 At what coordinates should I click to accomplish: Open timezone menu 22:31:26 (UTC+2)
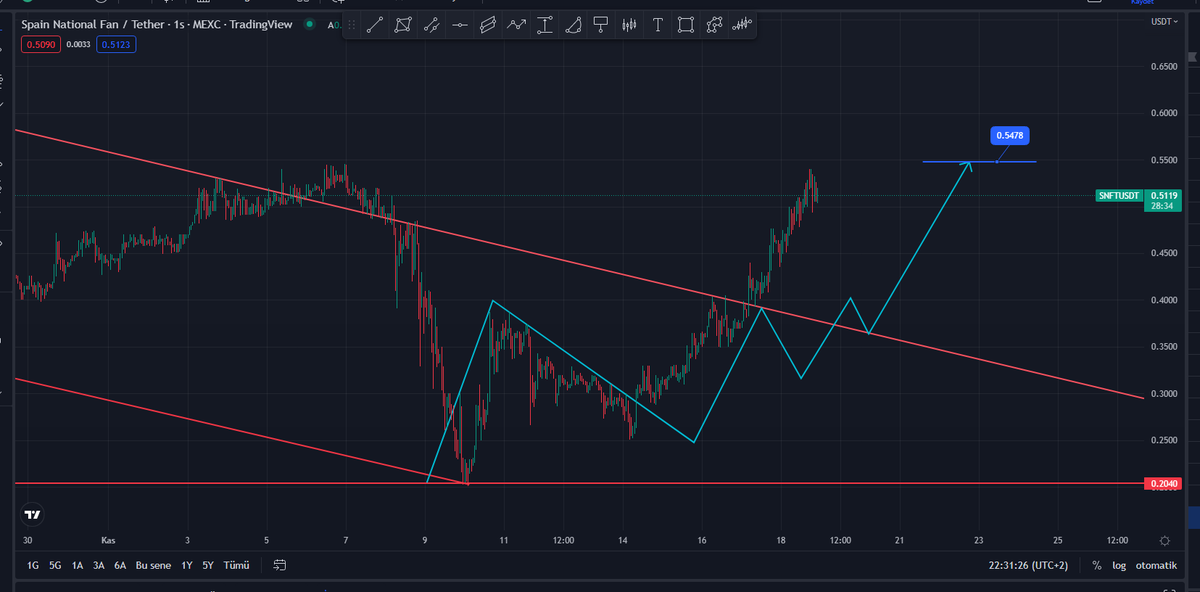(1028, 565)
